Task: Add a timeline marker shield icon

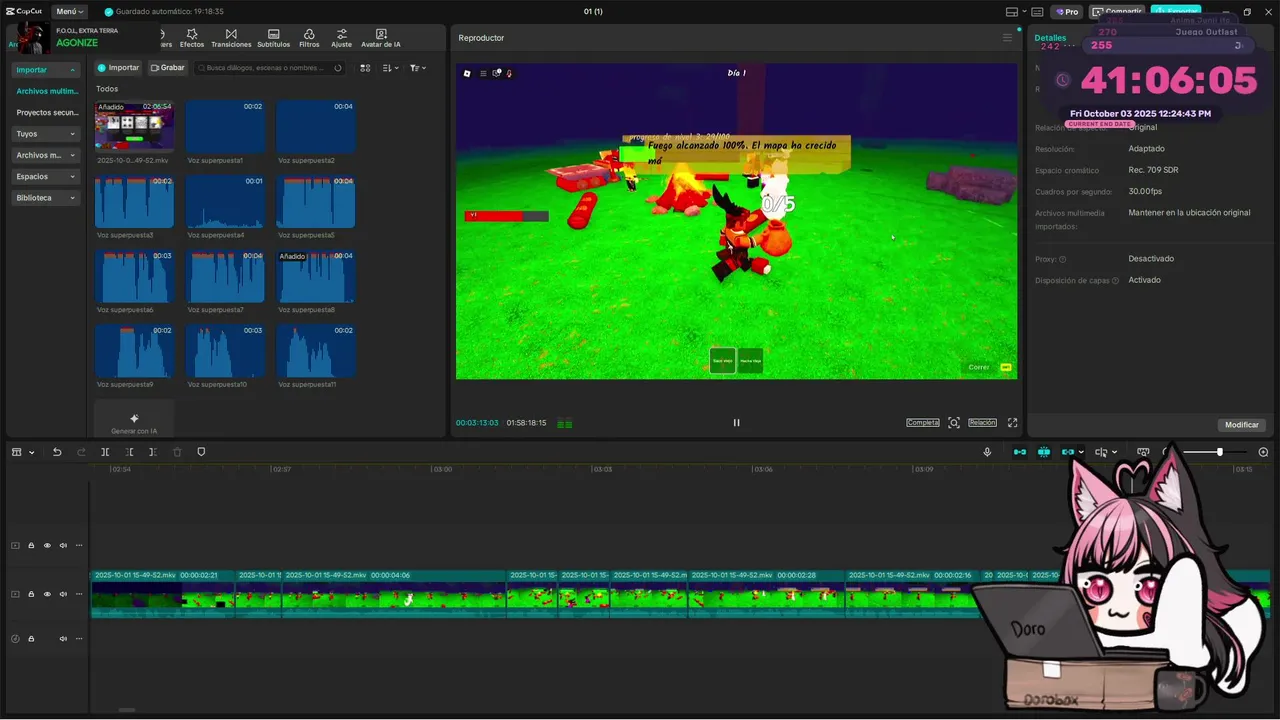Action: click(x=201, y=452)
